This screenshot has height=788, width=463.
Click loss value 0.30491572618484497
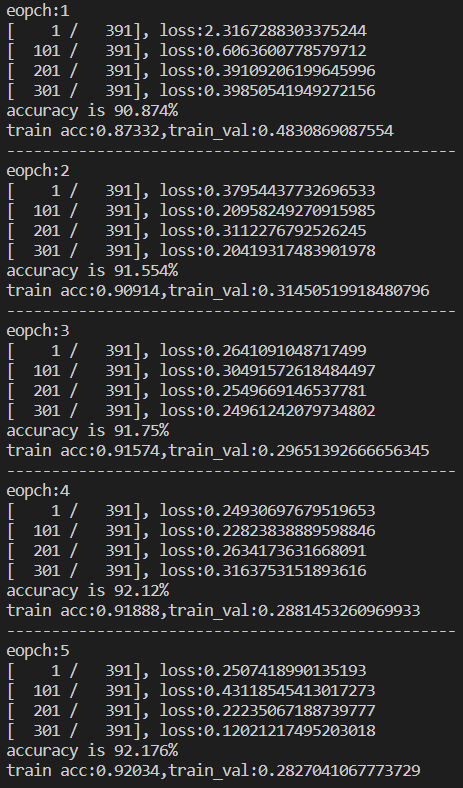click(x=290, y=370)
